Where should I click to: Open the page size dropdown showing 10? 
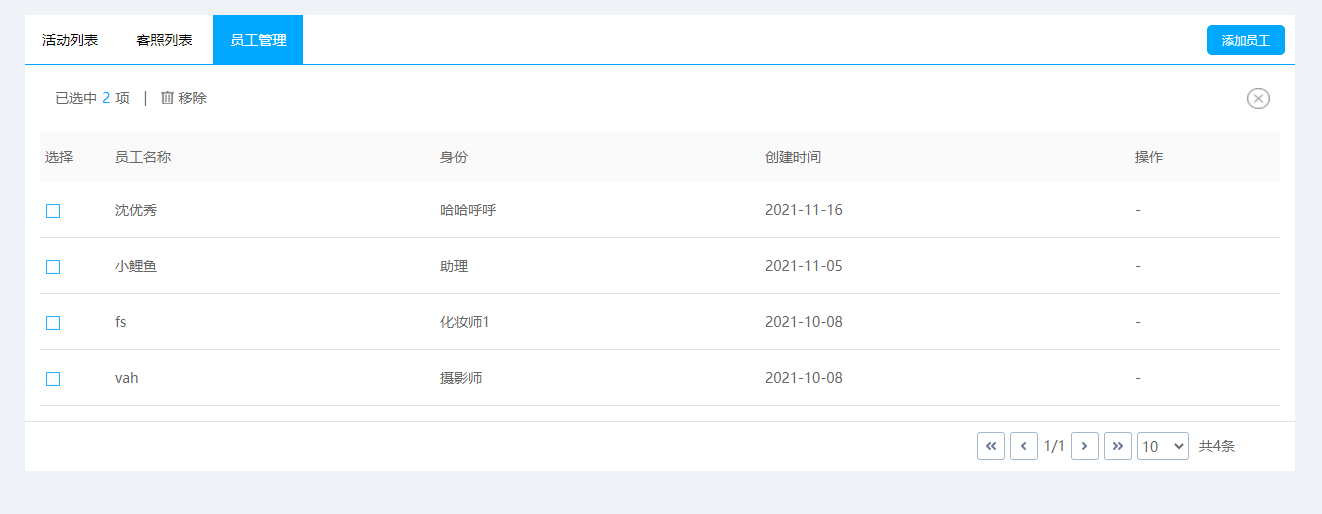(1162, 446)
